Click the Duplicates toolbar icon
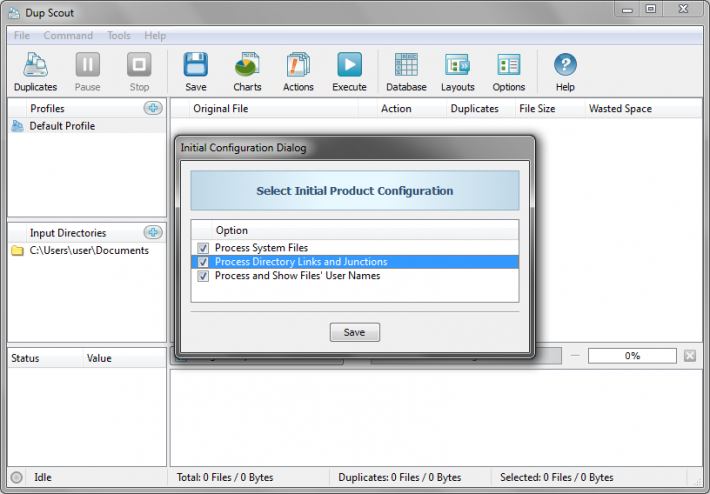 [35, 65]
